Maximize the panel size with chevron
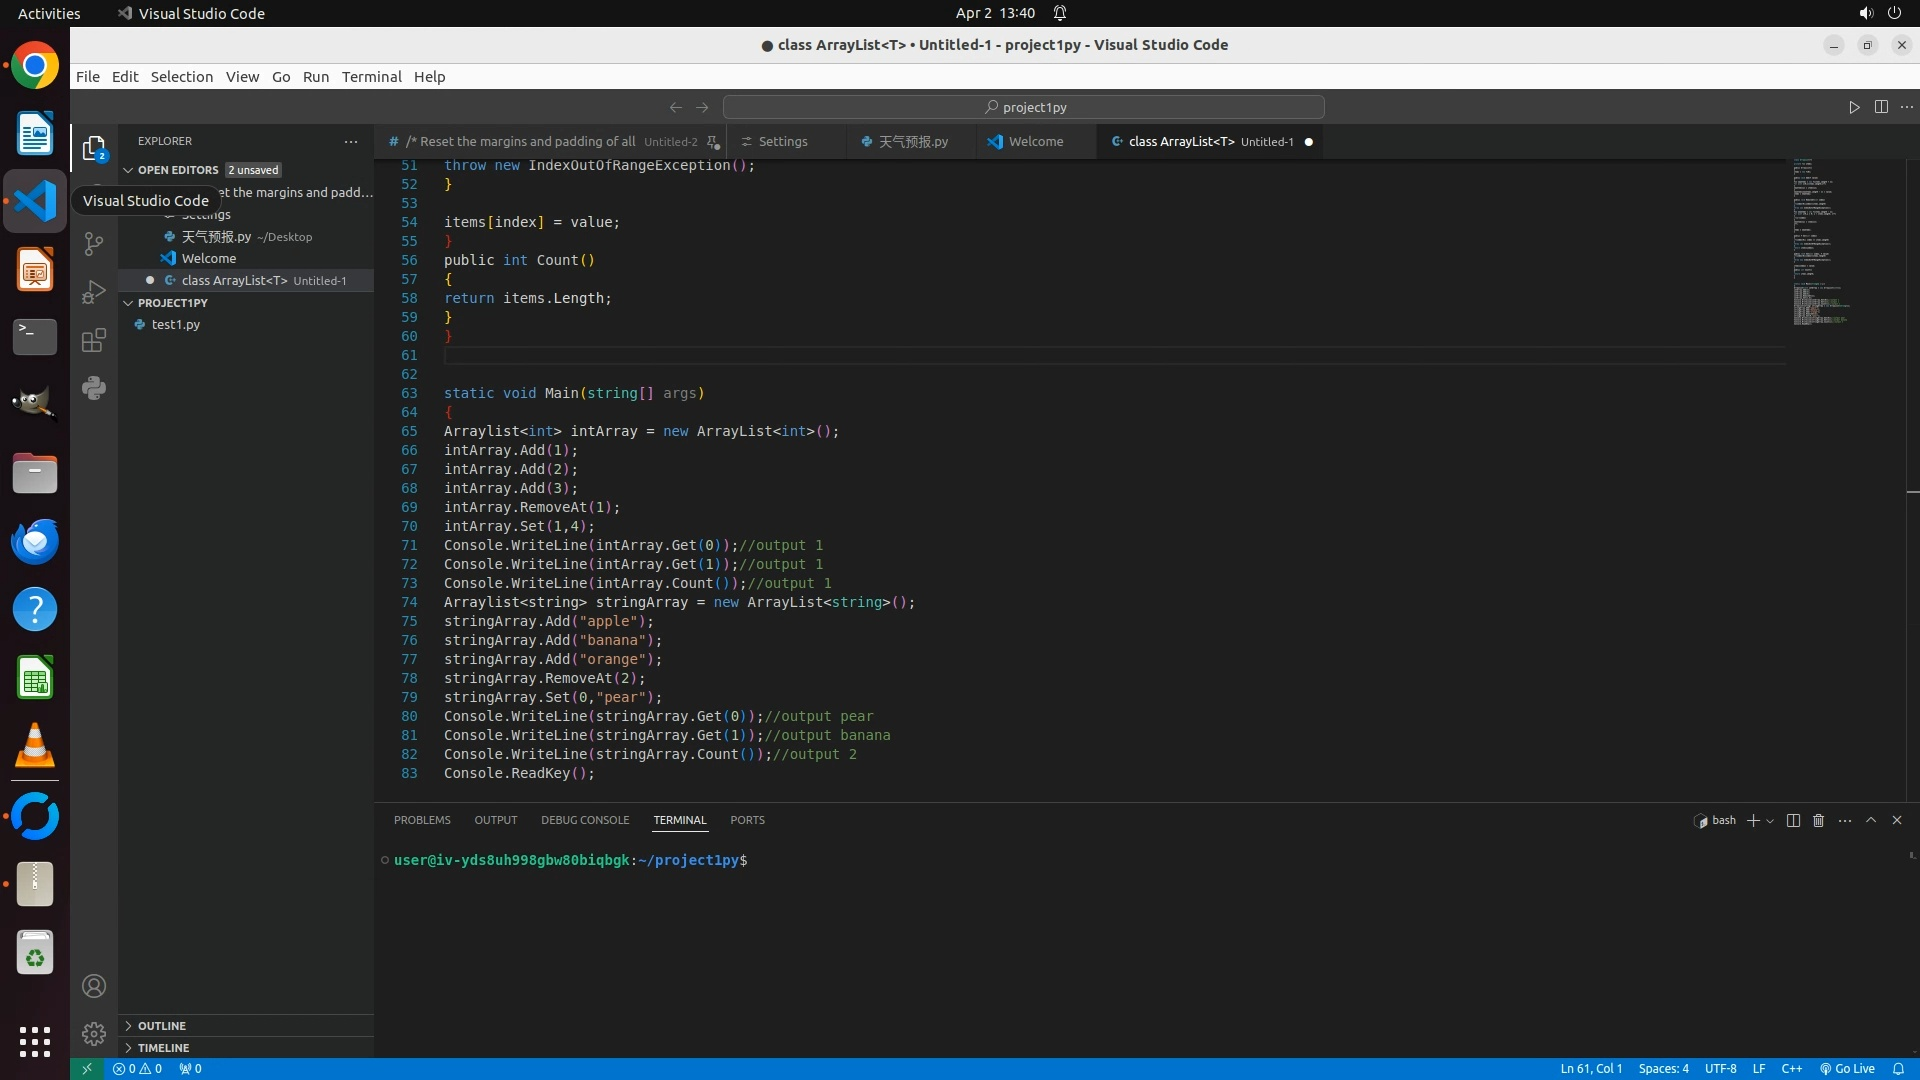 point(1871,820)
